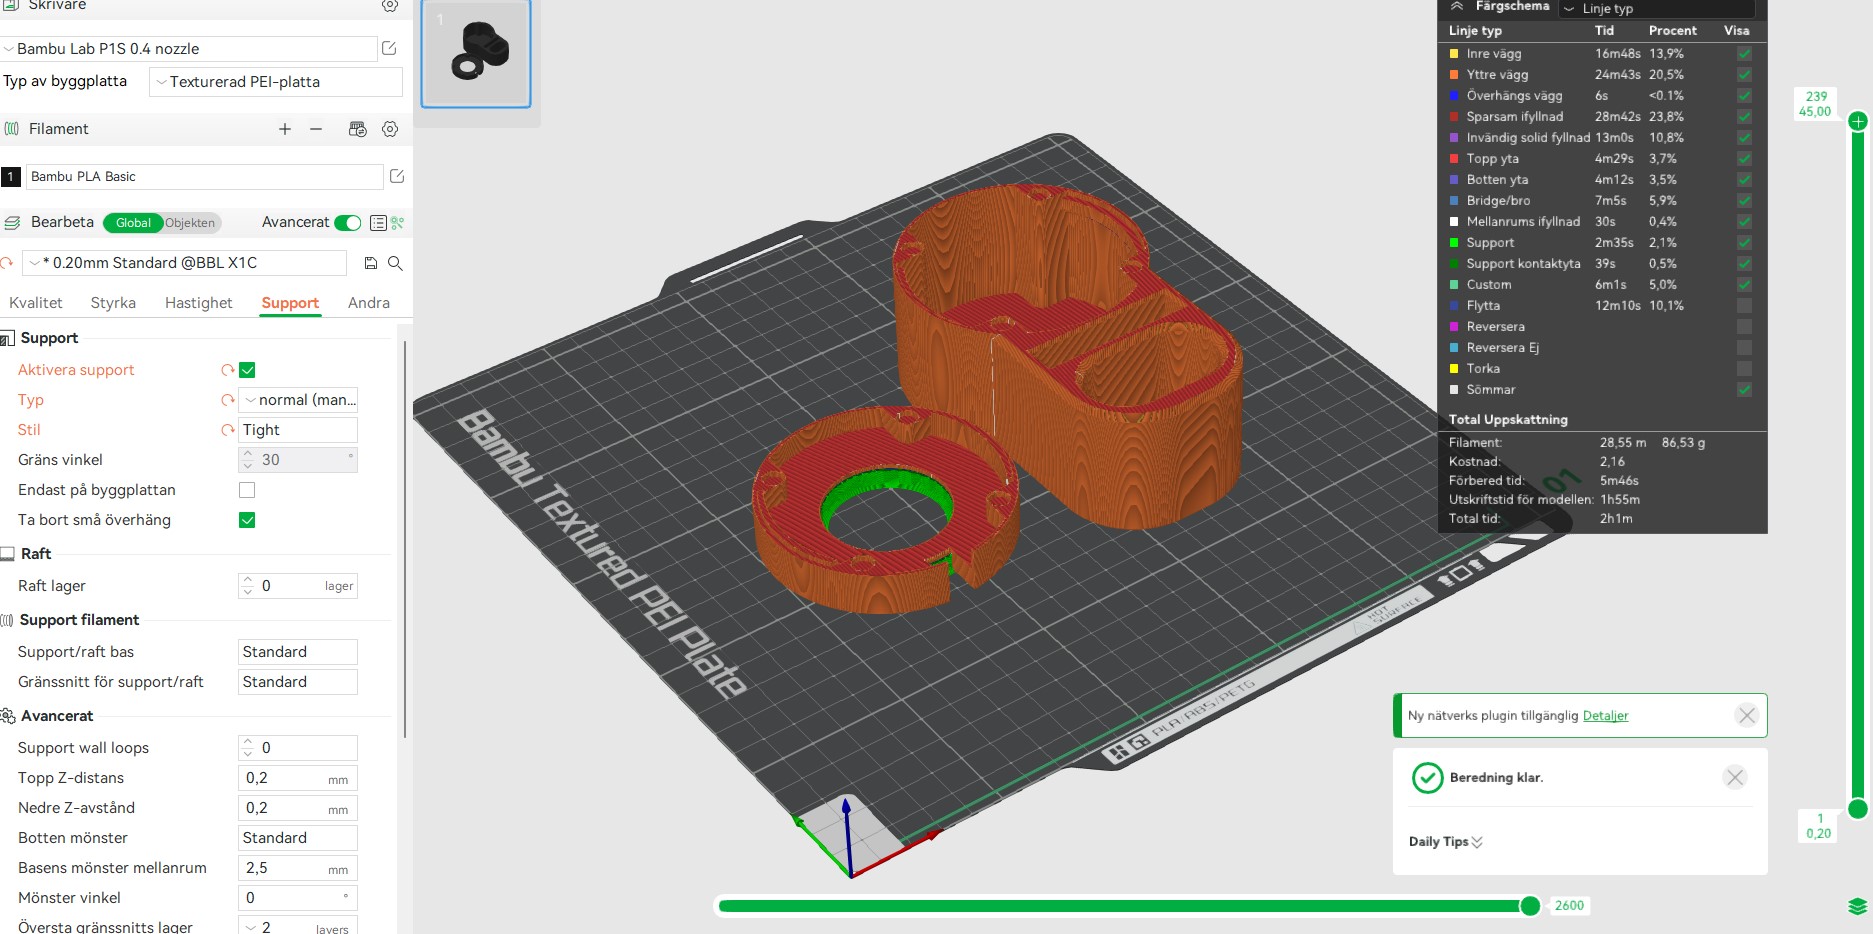Click the layer slider plus icon at top
This screenshot has width=1873, height=934.
(1858, 121)
